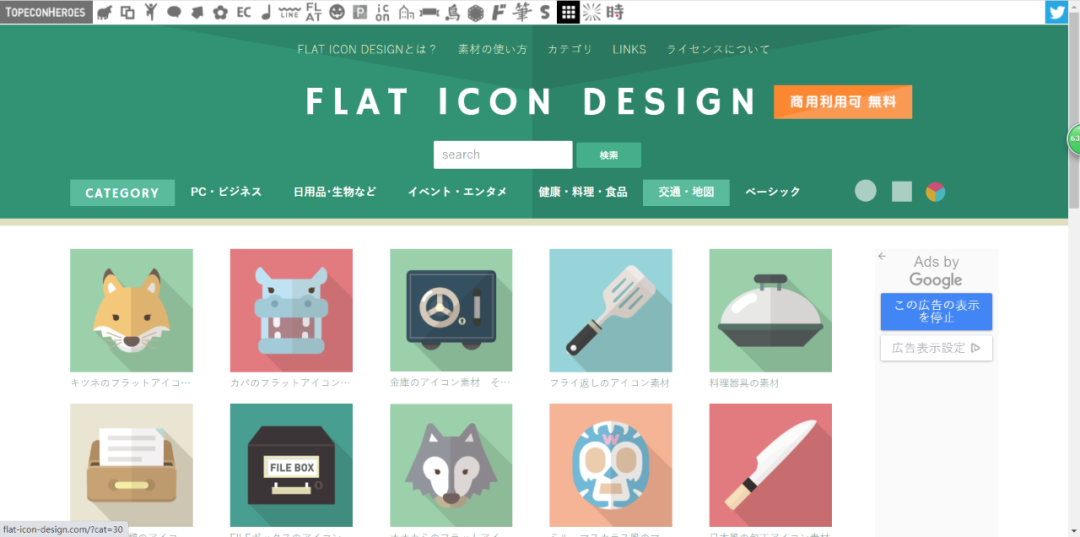Click the overlapping squares icon in top bar
This screenshot has width=1080, height=537.
pyautogui.click(x=127, y=12)
